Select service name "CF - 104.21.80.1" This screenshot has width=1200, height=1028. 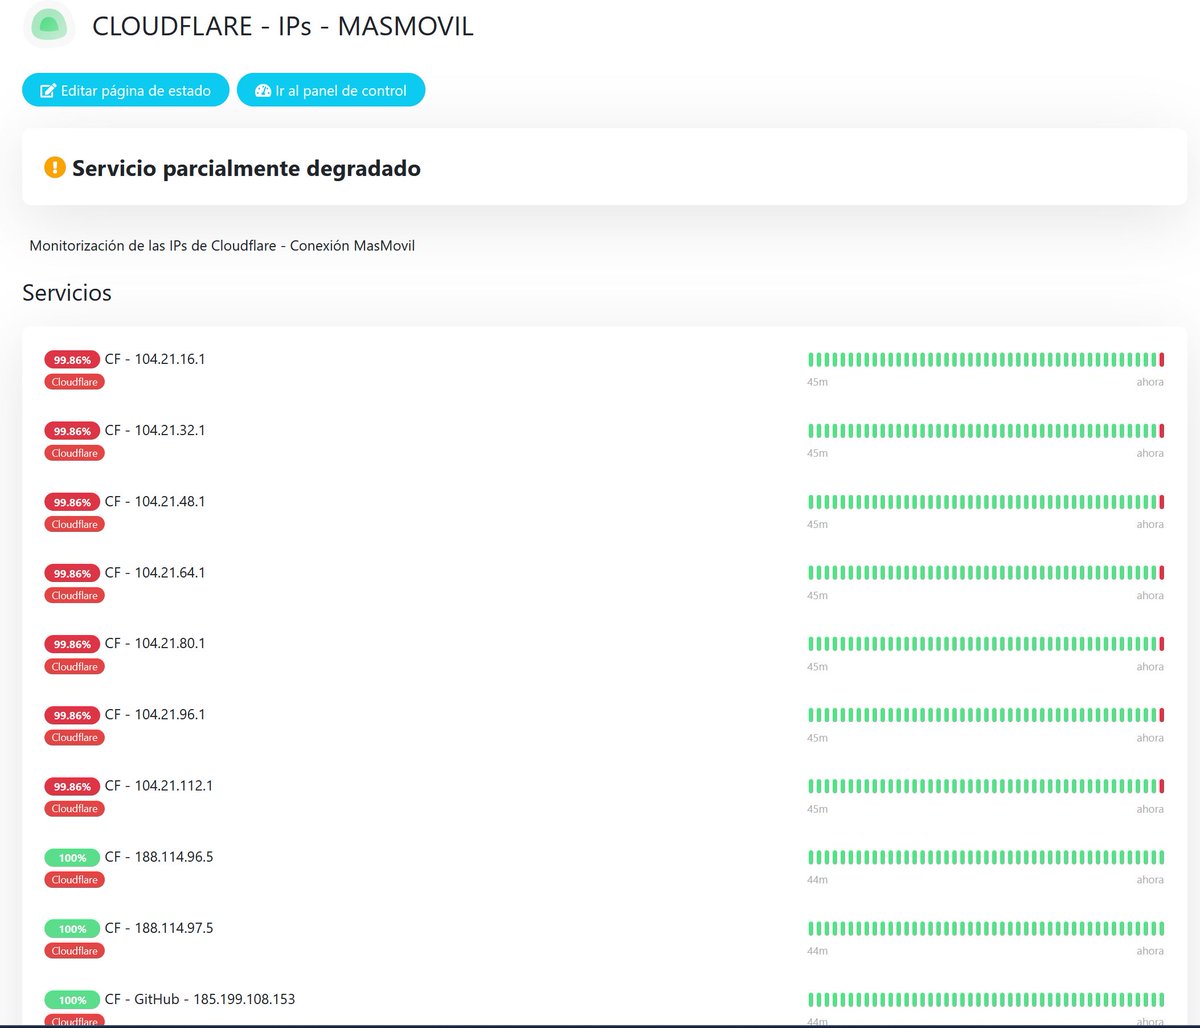point(155,643)
